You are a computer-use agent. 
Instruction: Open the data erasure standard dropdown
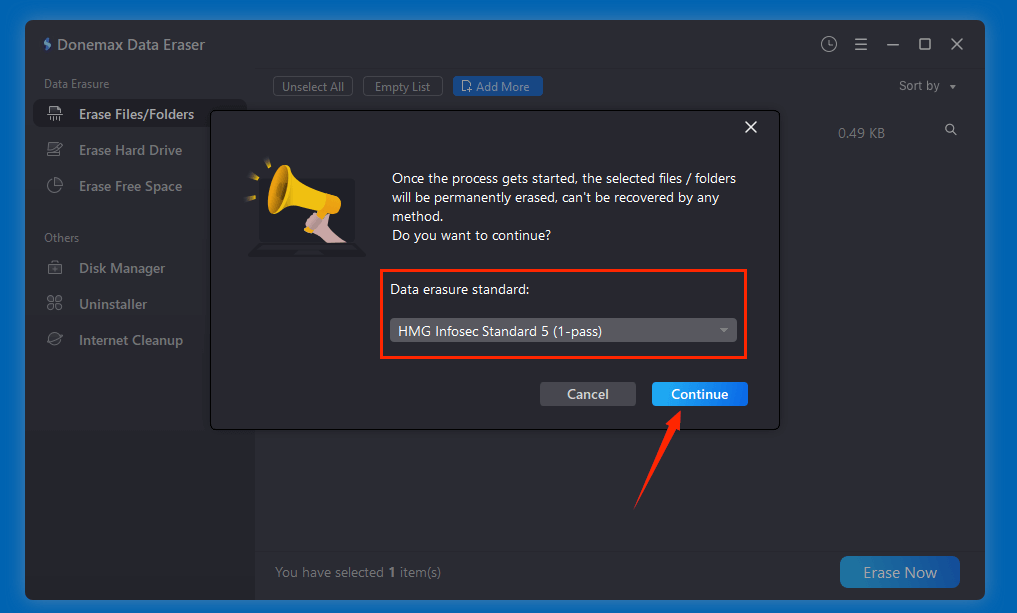562,330
